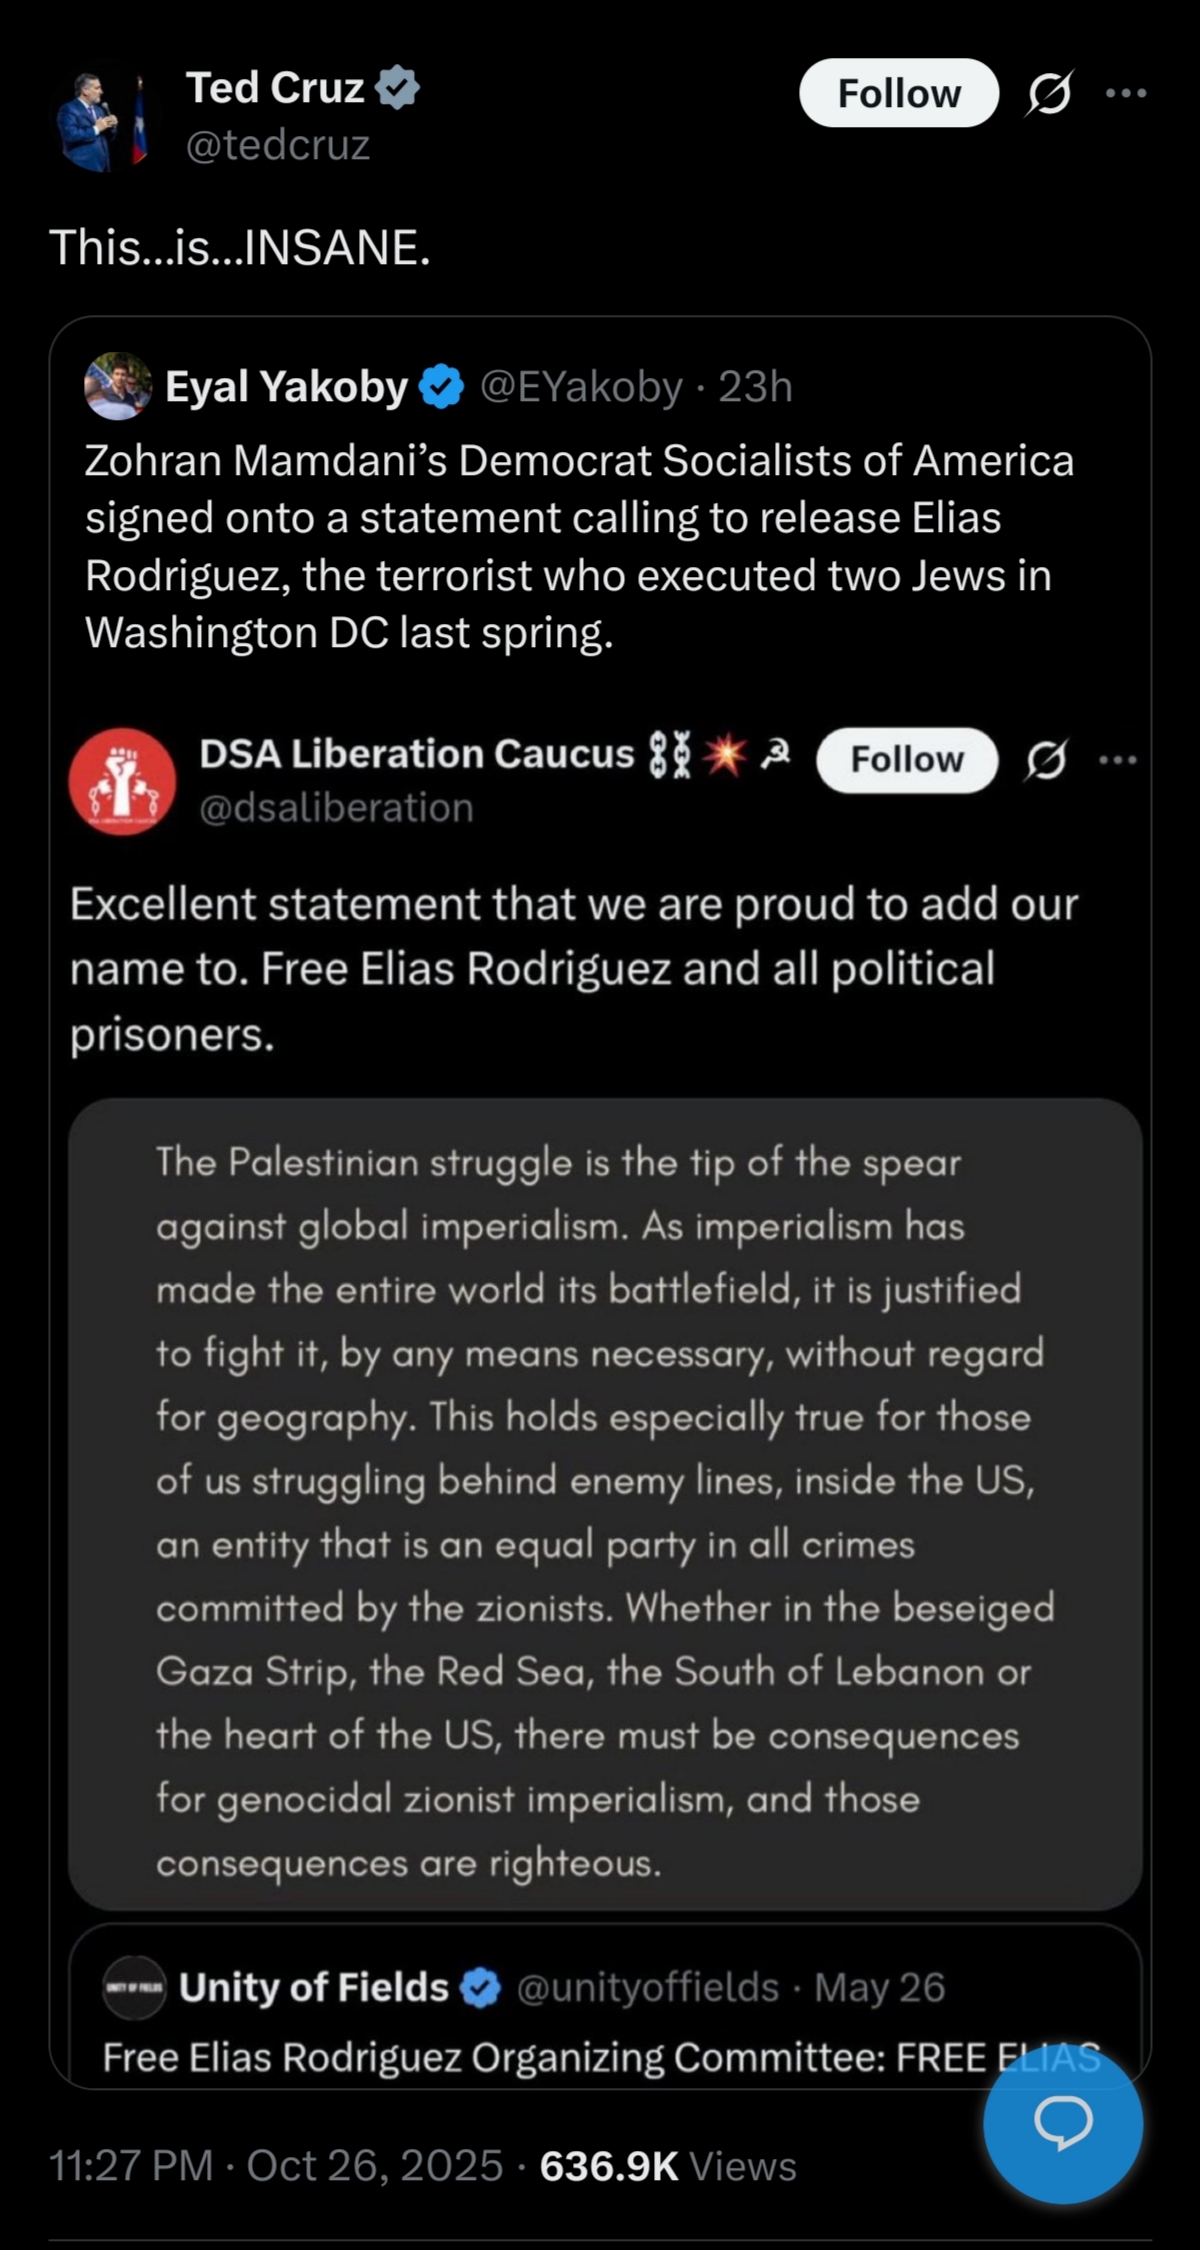Open the @dsaliberation handle link
Image resolution: width=1200 pixels, height=2250 pixels.
click(336, 808)
